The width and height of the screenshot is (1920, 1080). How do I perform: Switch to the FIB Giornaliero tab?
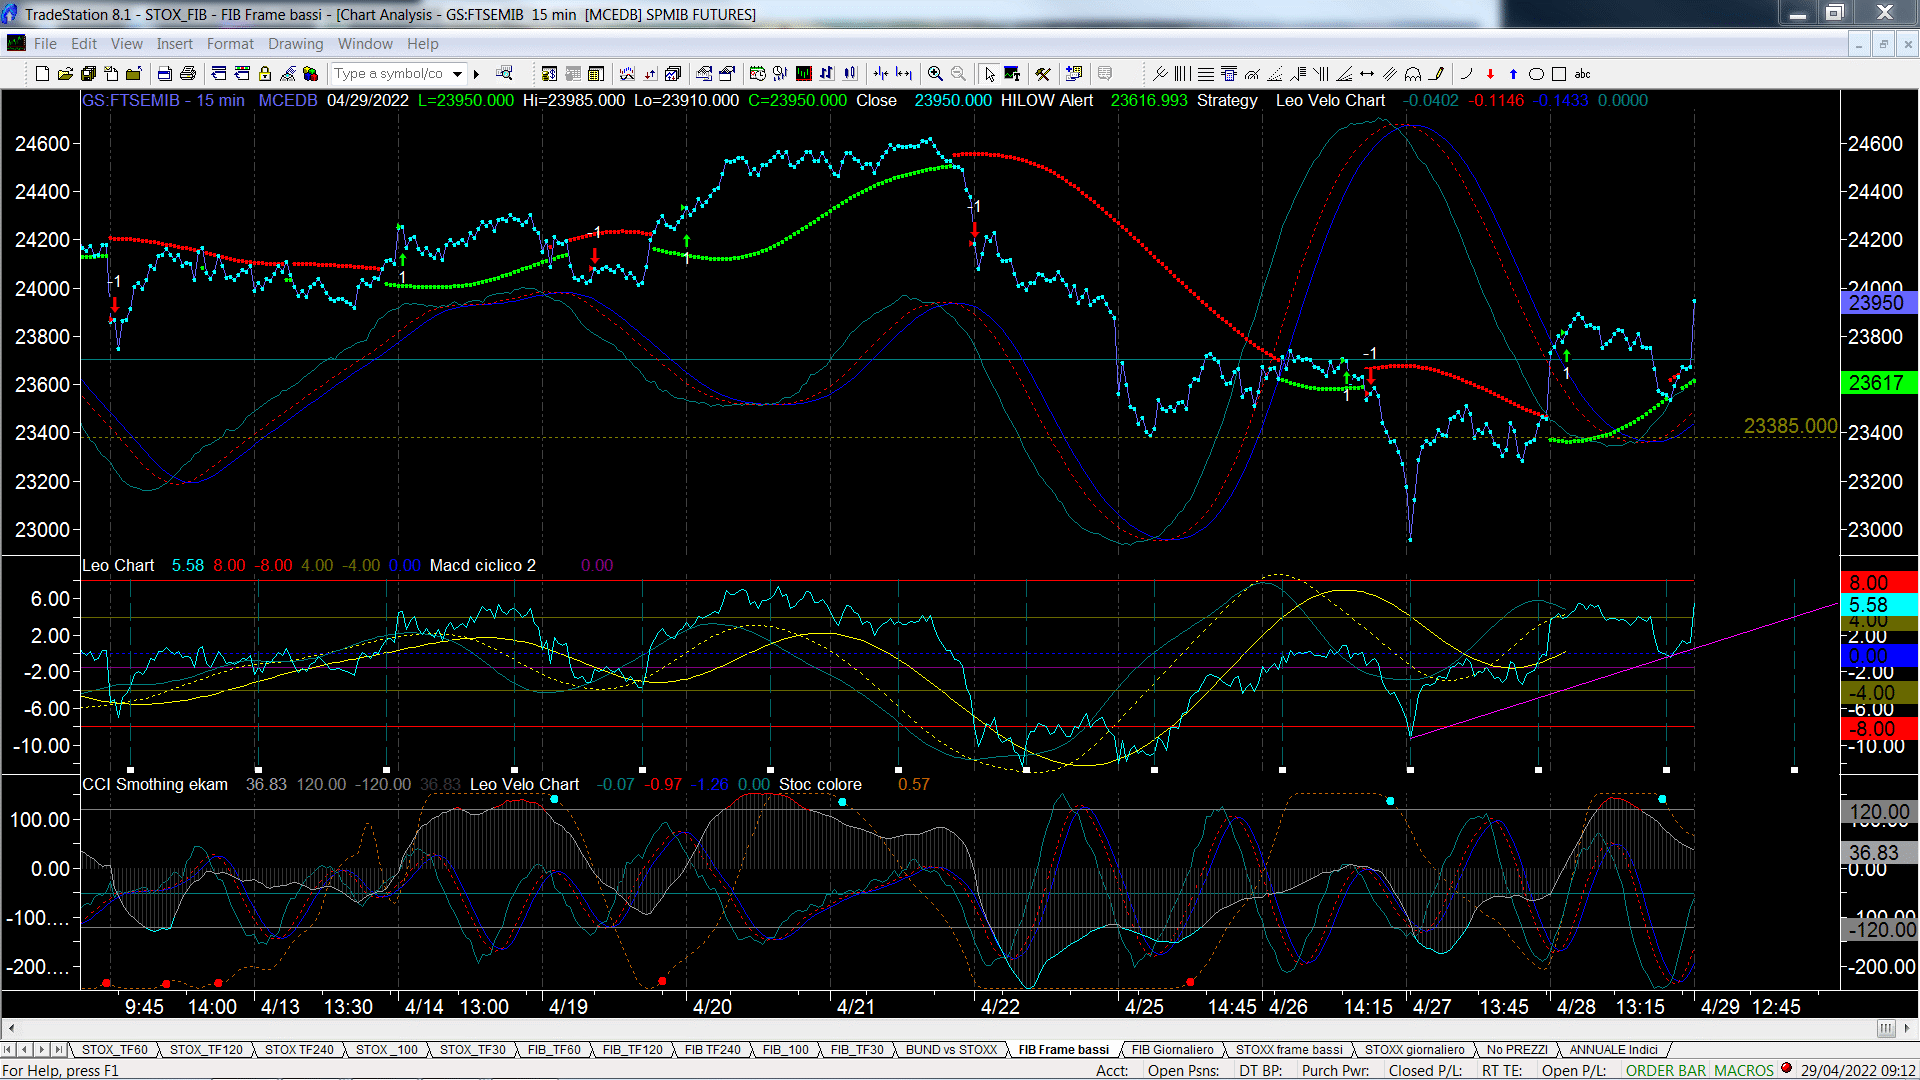[x=1172, y=1050]
